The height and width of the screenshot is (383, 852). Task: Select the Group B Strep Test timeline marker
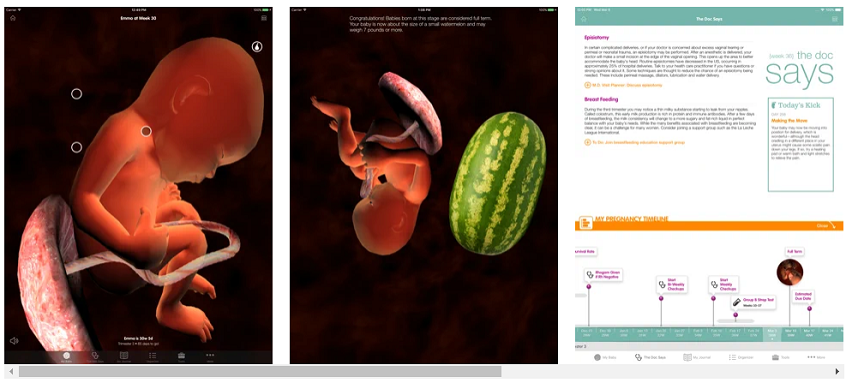coord(753,302)
